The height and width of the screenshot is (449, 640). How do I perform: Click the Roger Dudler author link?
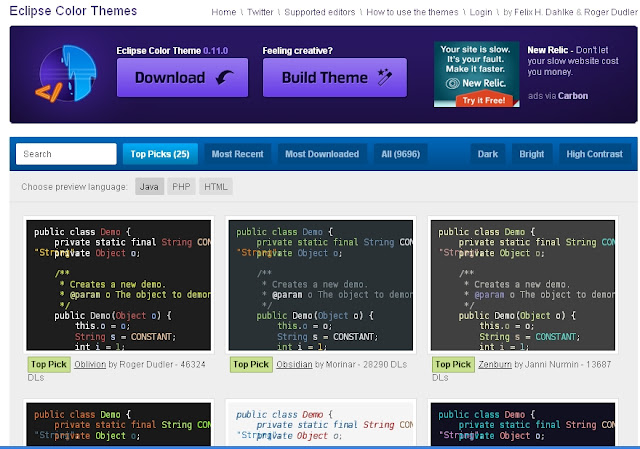pyautogui.click(x=611, y=12)
